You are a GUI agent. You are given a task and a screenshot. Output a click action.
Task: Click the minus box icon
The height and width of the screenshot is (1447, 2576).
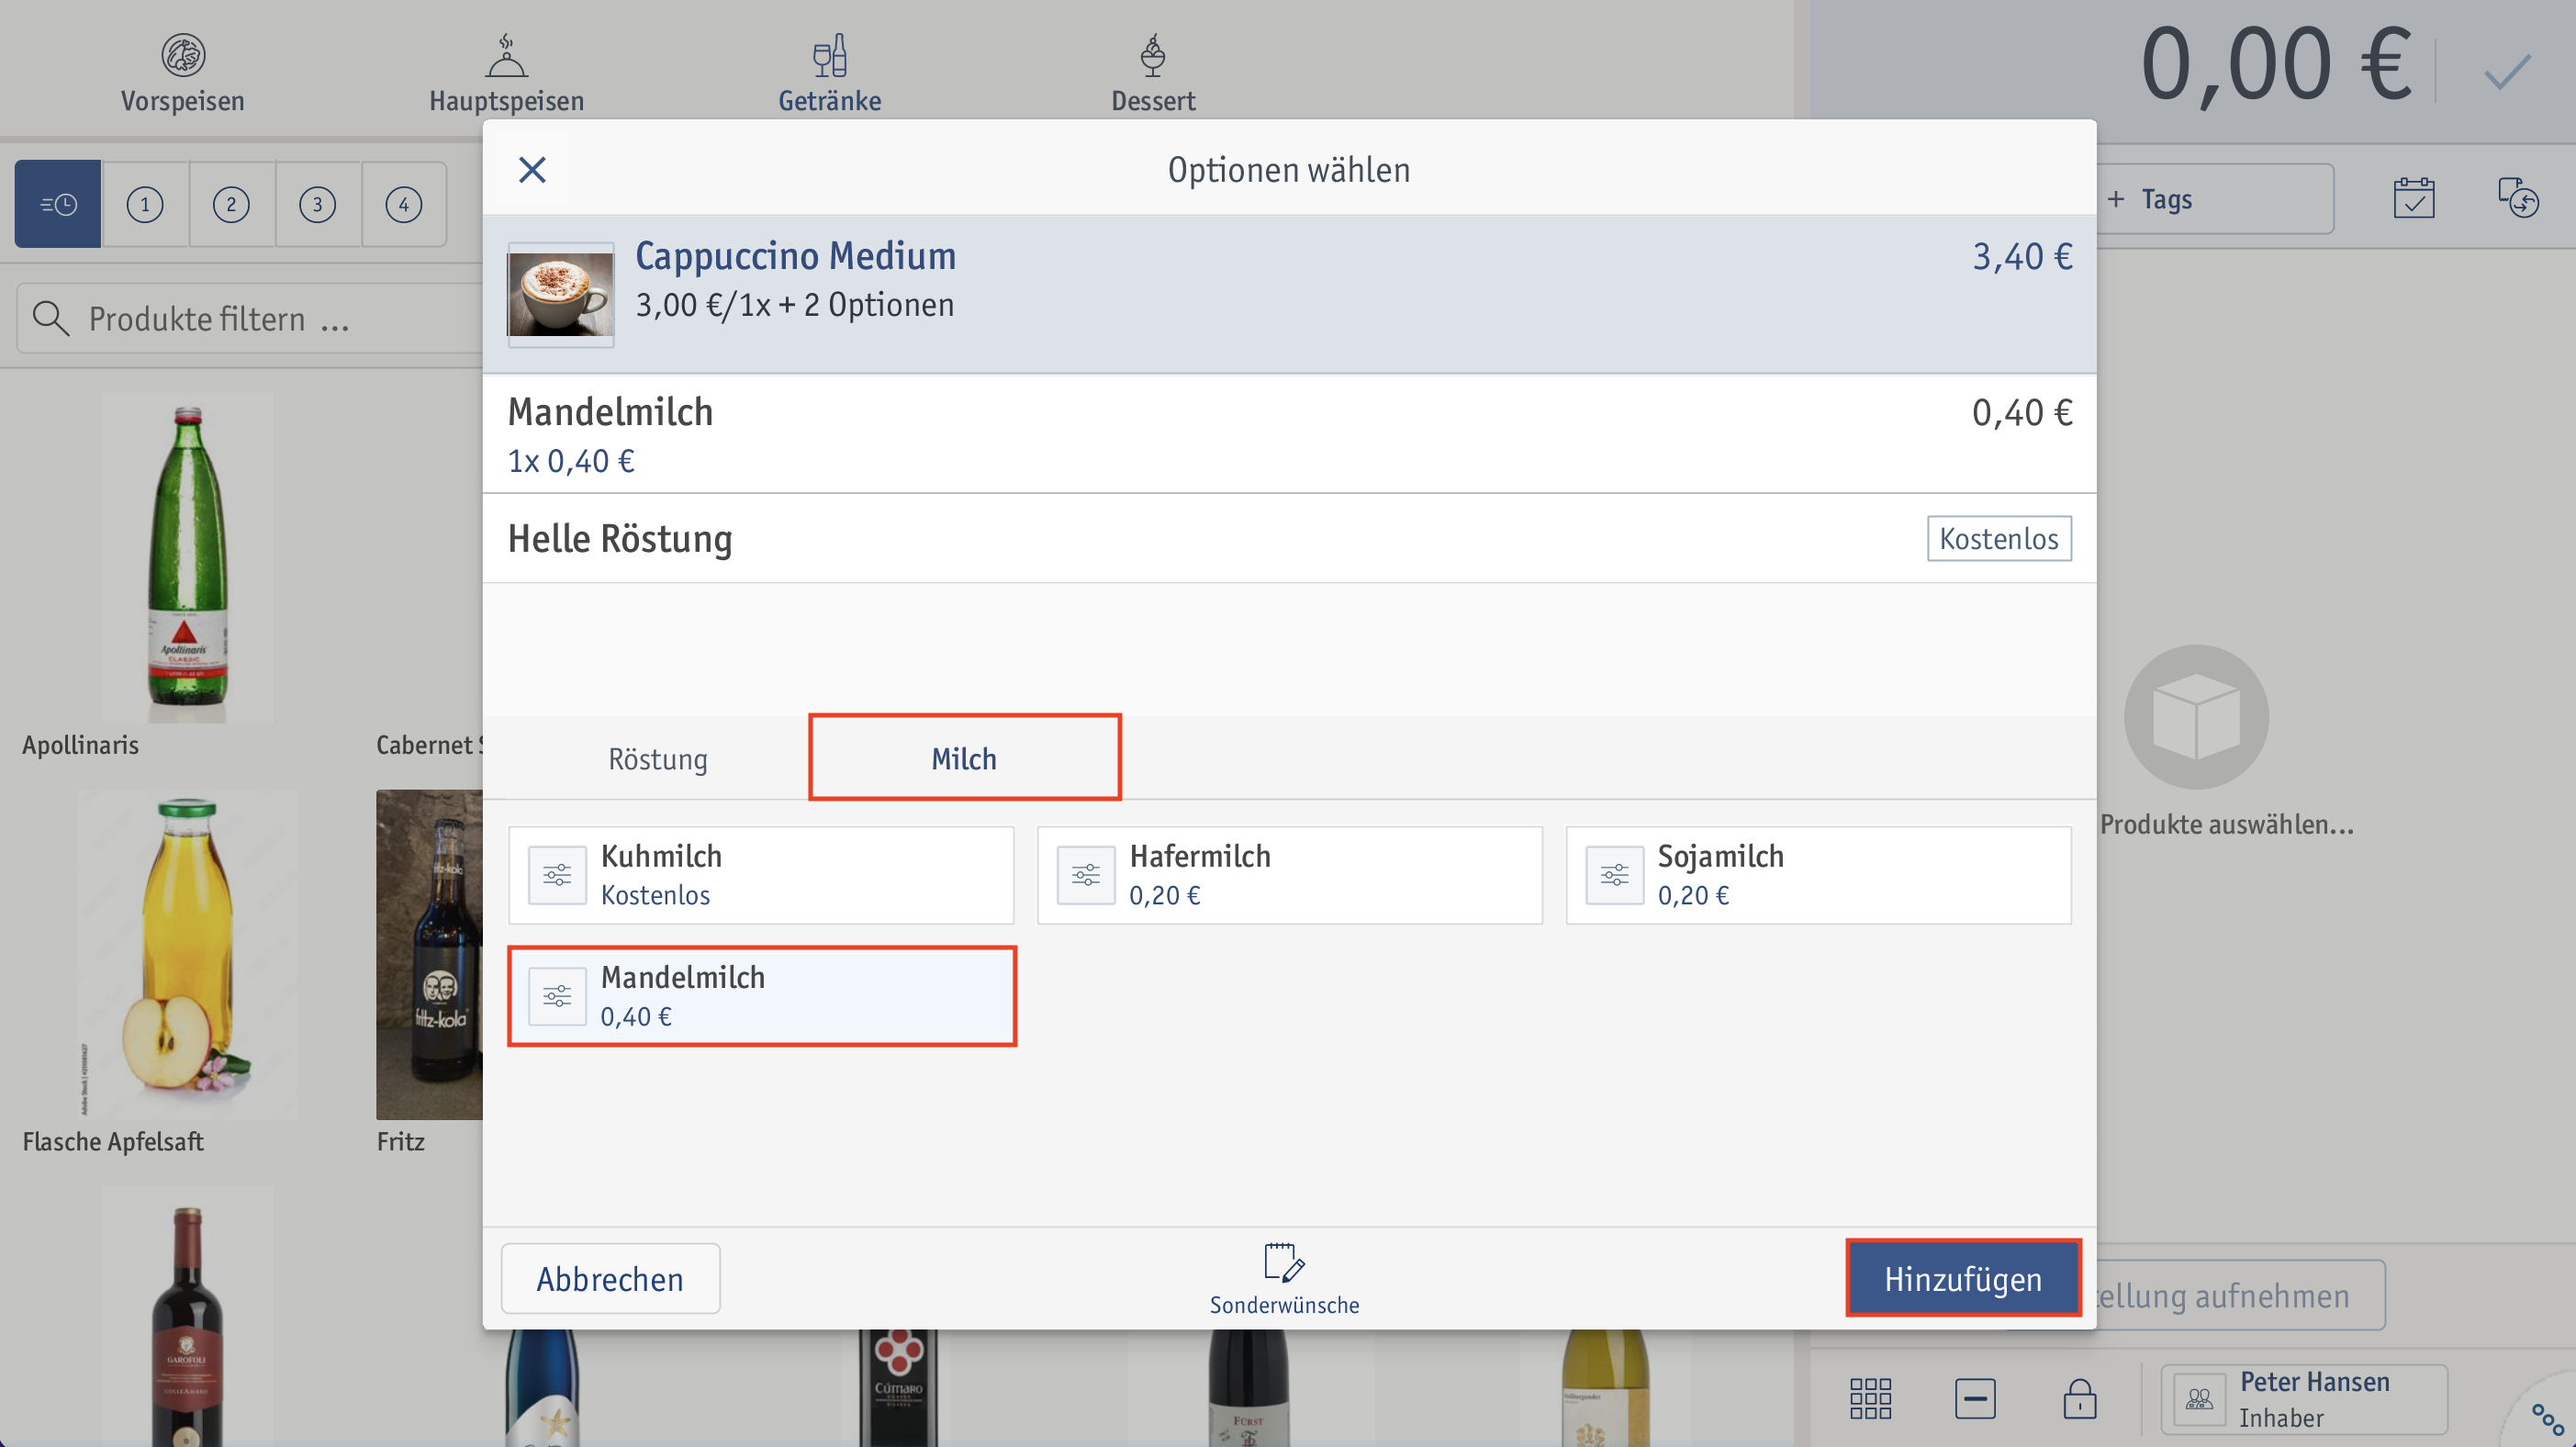1975,1397
